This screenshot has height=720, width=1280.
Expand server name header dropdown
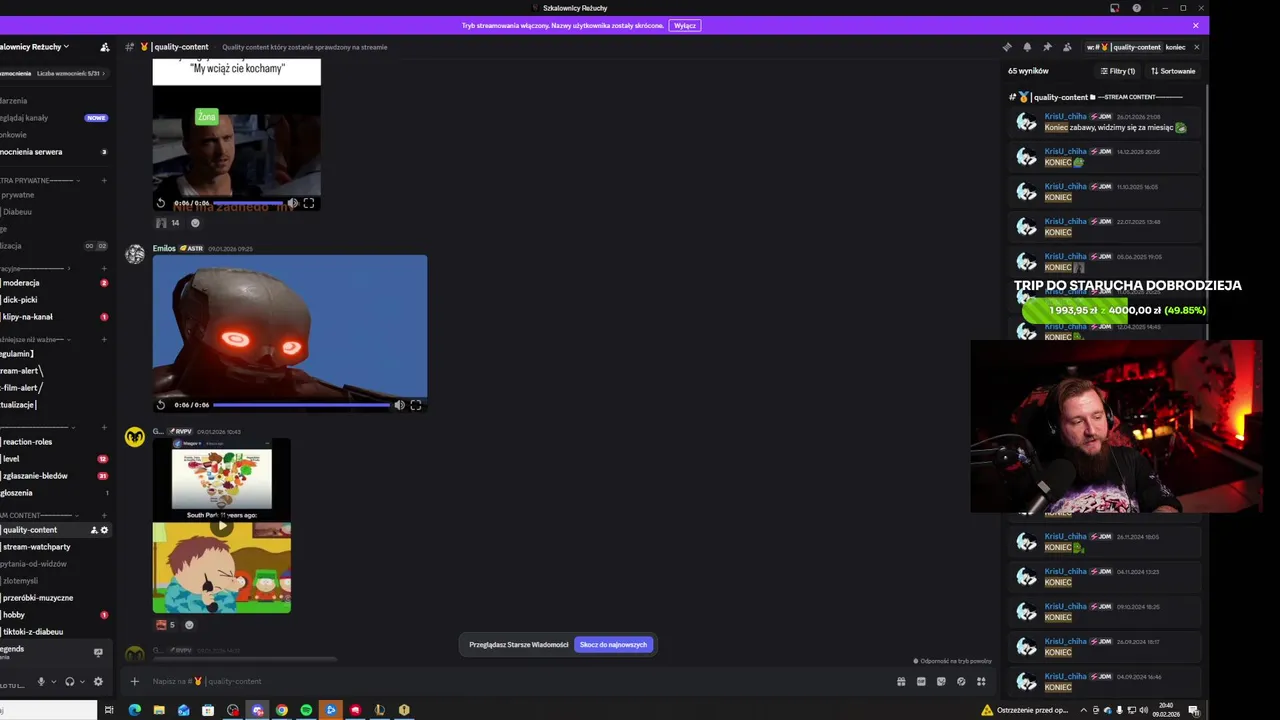click(35, 47)
